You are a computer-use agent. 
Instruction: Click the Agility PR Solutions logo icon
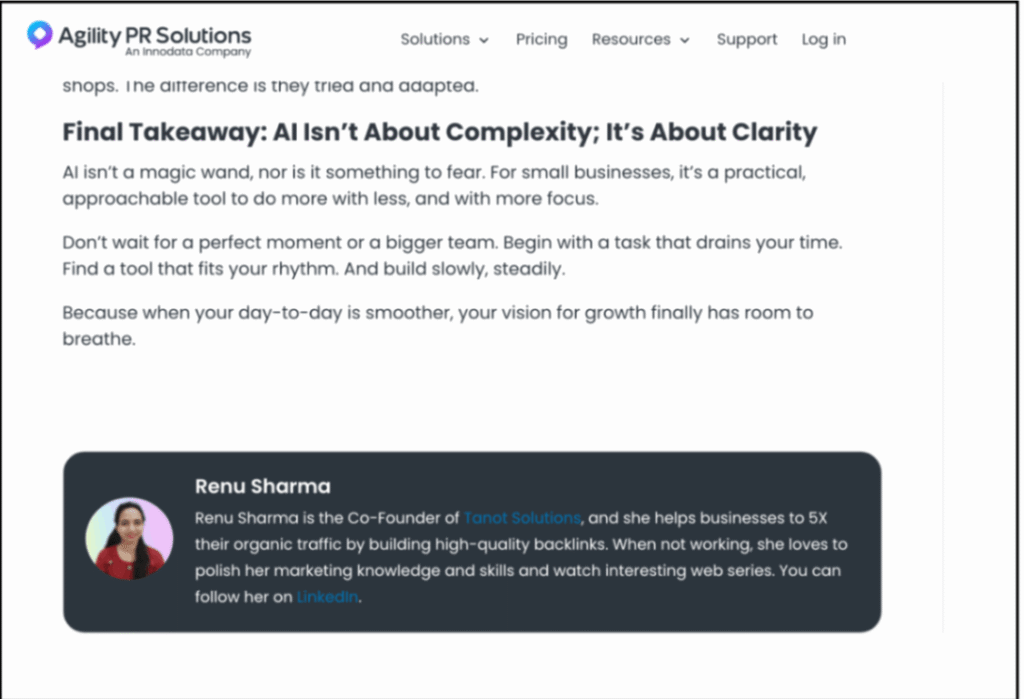[x=40, y=36]
